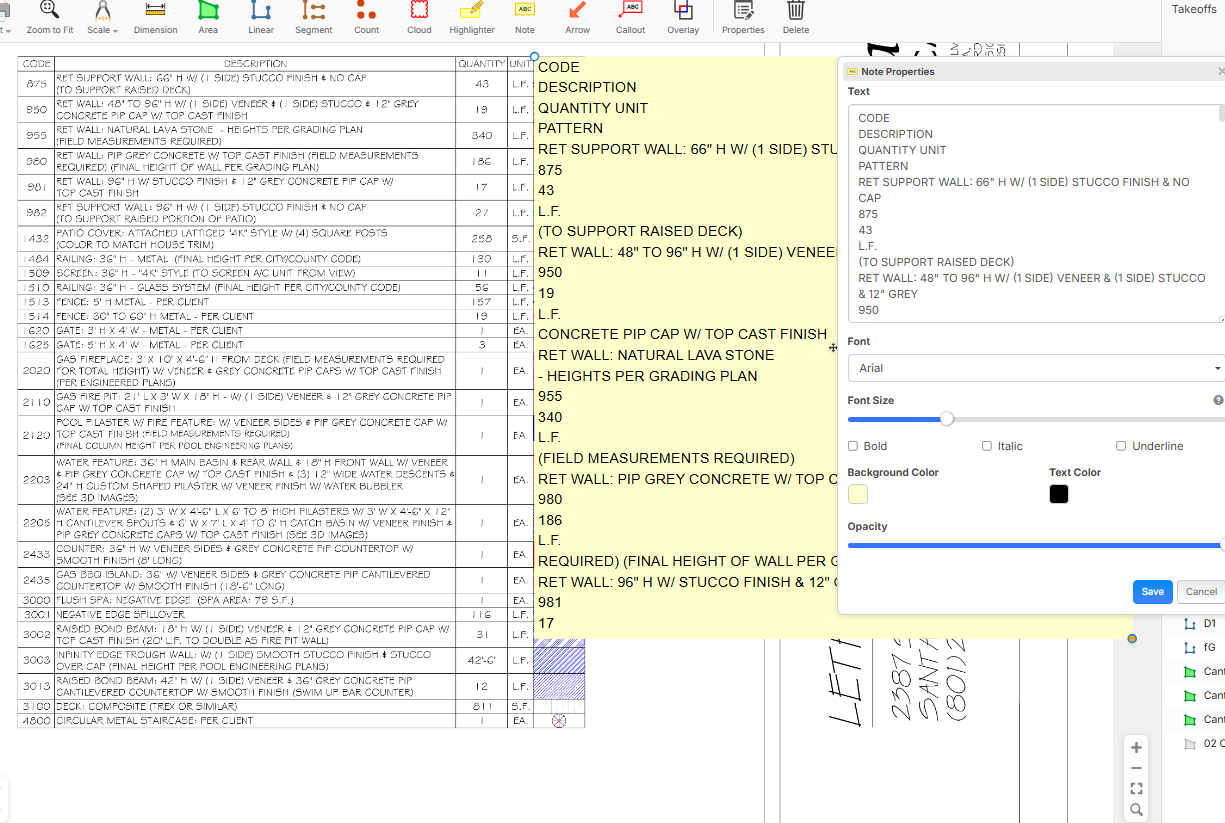The image size is (1225, 823).
Task: Enable the Italic checkbox
Action: coord(987,446)
